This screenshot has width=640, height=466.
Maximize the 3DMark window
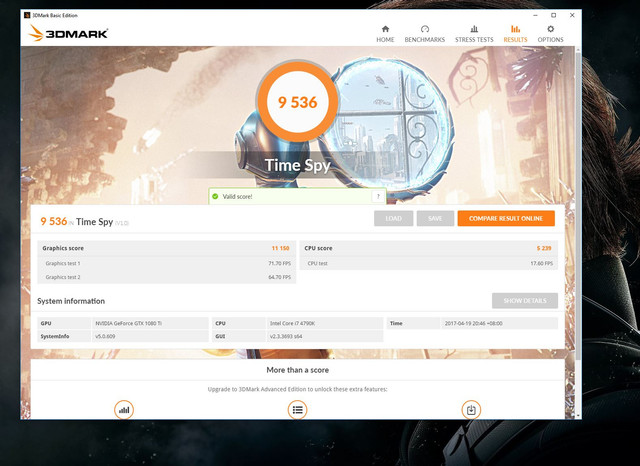coord(553,15)
